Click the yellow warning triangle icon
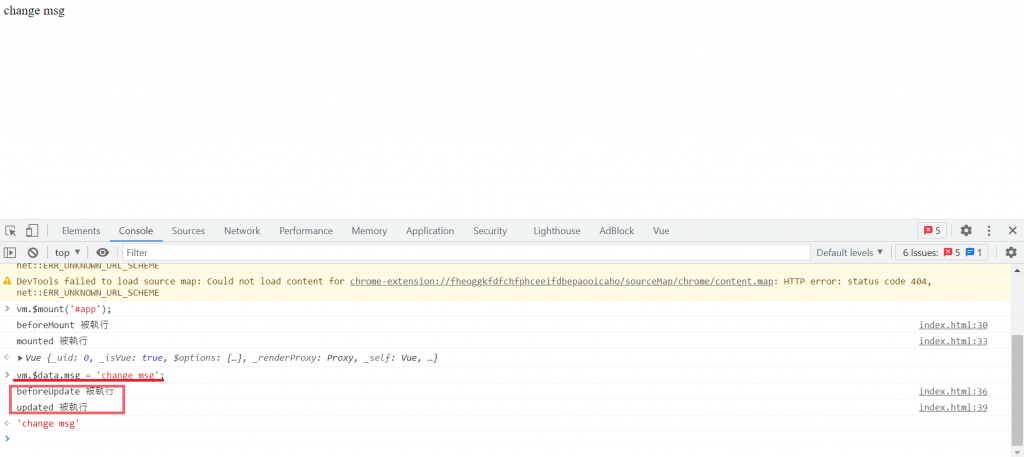This screenshot has height=457, width=1024. point(7,281)
